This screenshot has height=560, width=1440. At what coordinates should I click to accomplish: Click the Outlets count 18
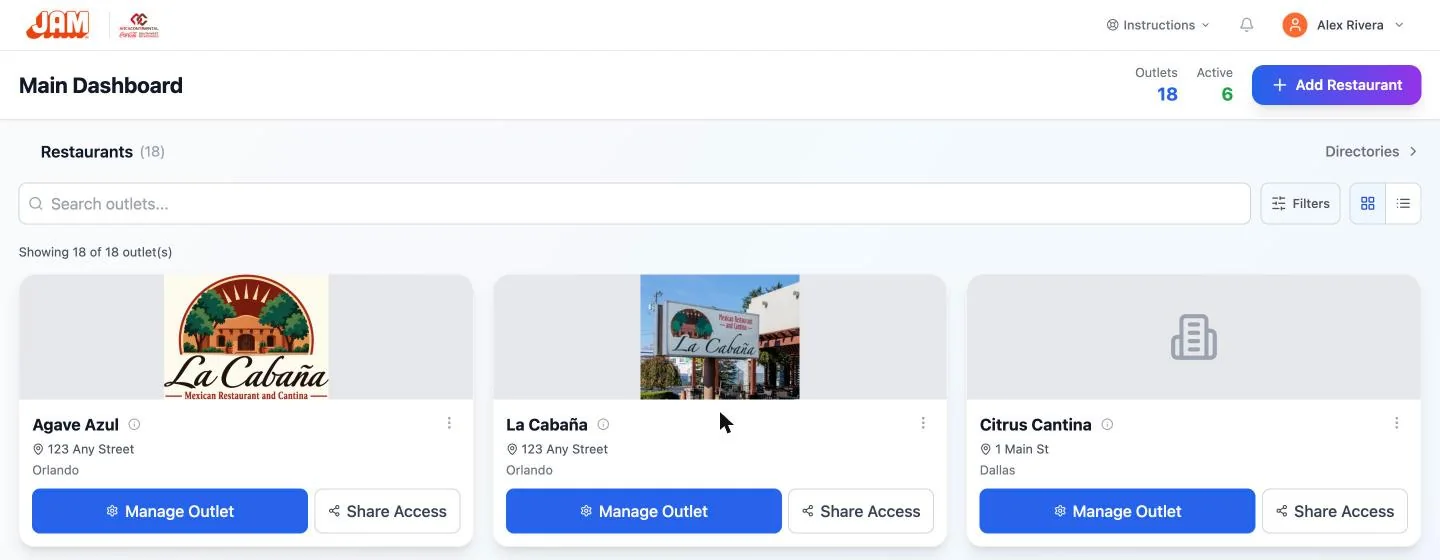pyautogui.click(x=1167, y=95)
